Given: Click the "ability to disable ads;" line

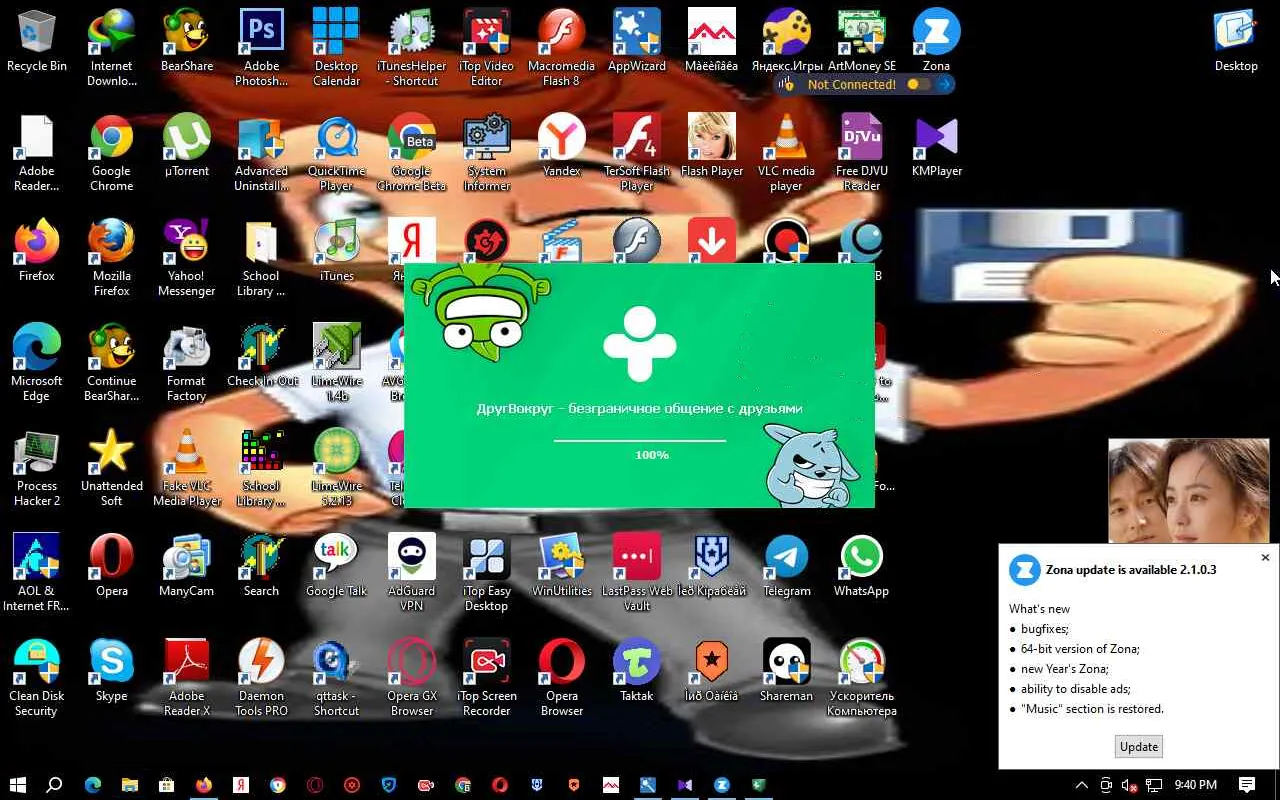Looking at the screenshot, I should click(1076, 689).
